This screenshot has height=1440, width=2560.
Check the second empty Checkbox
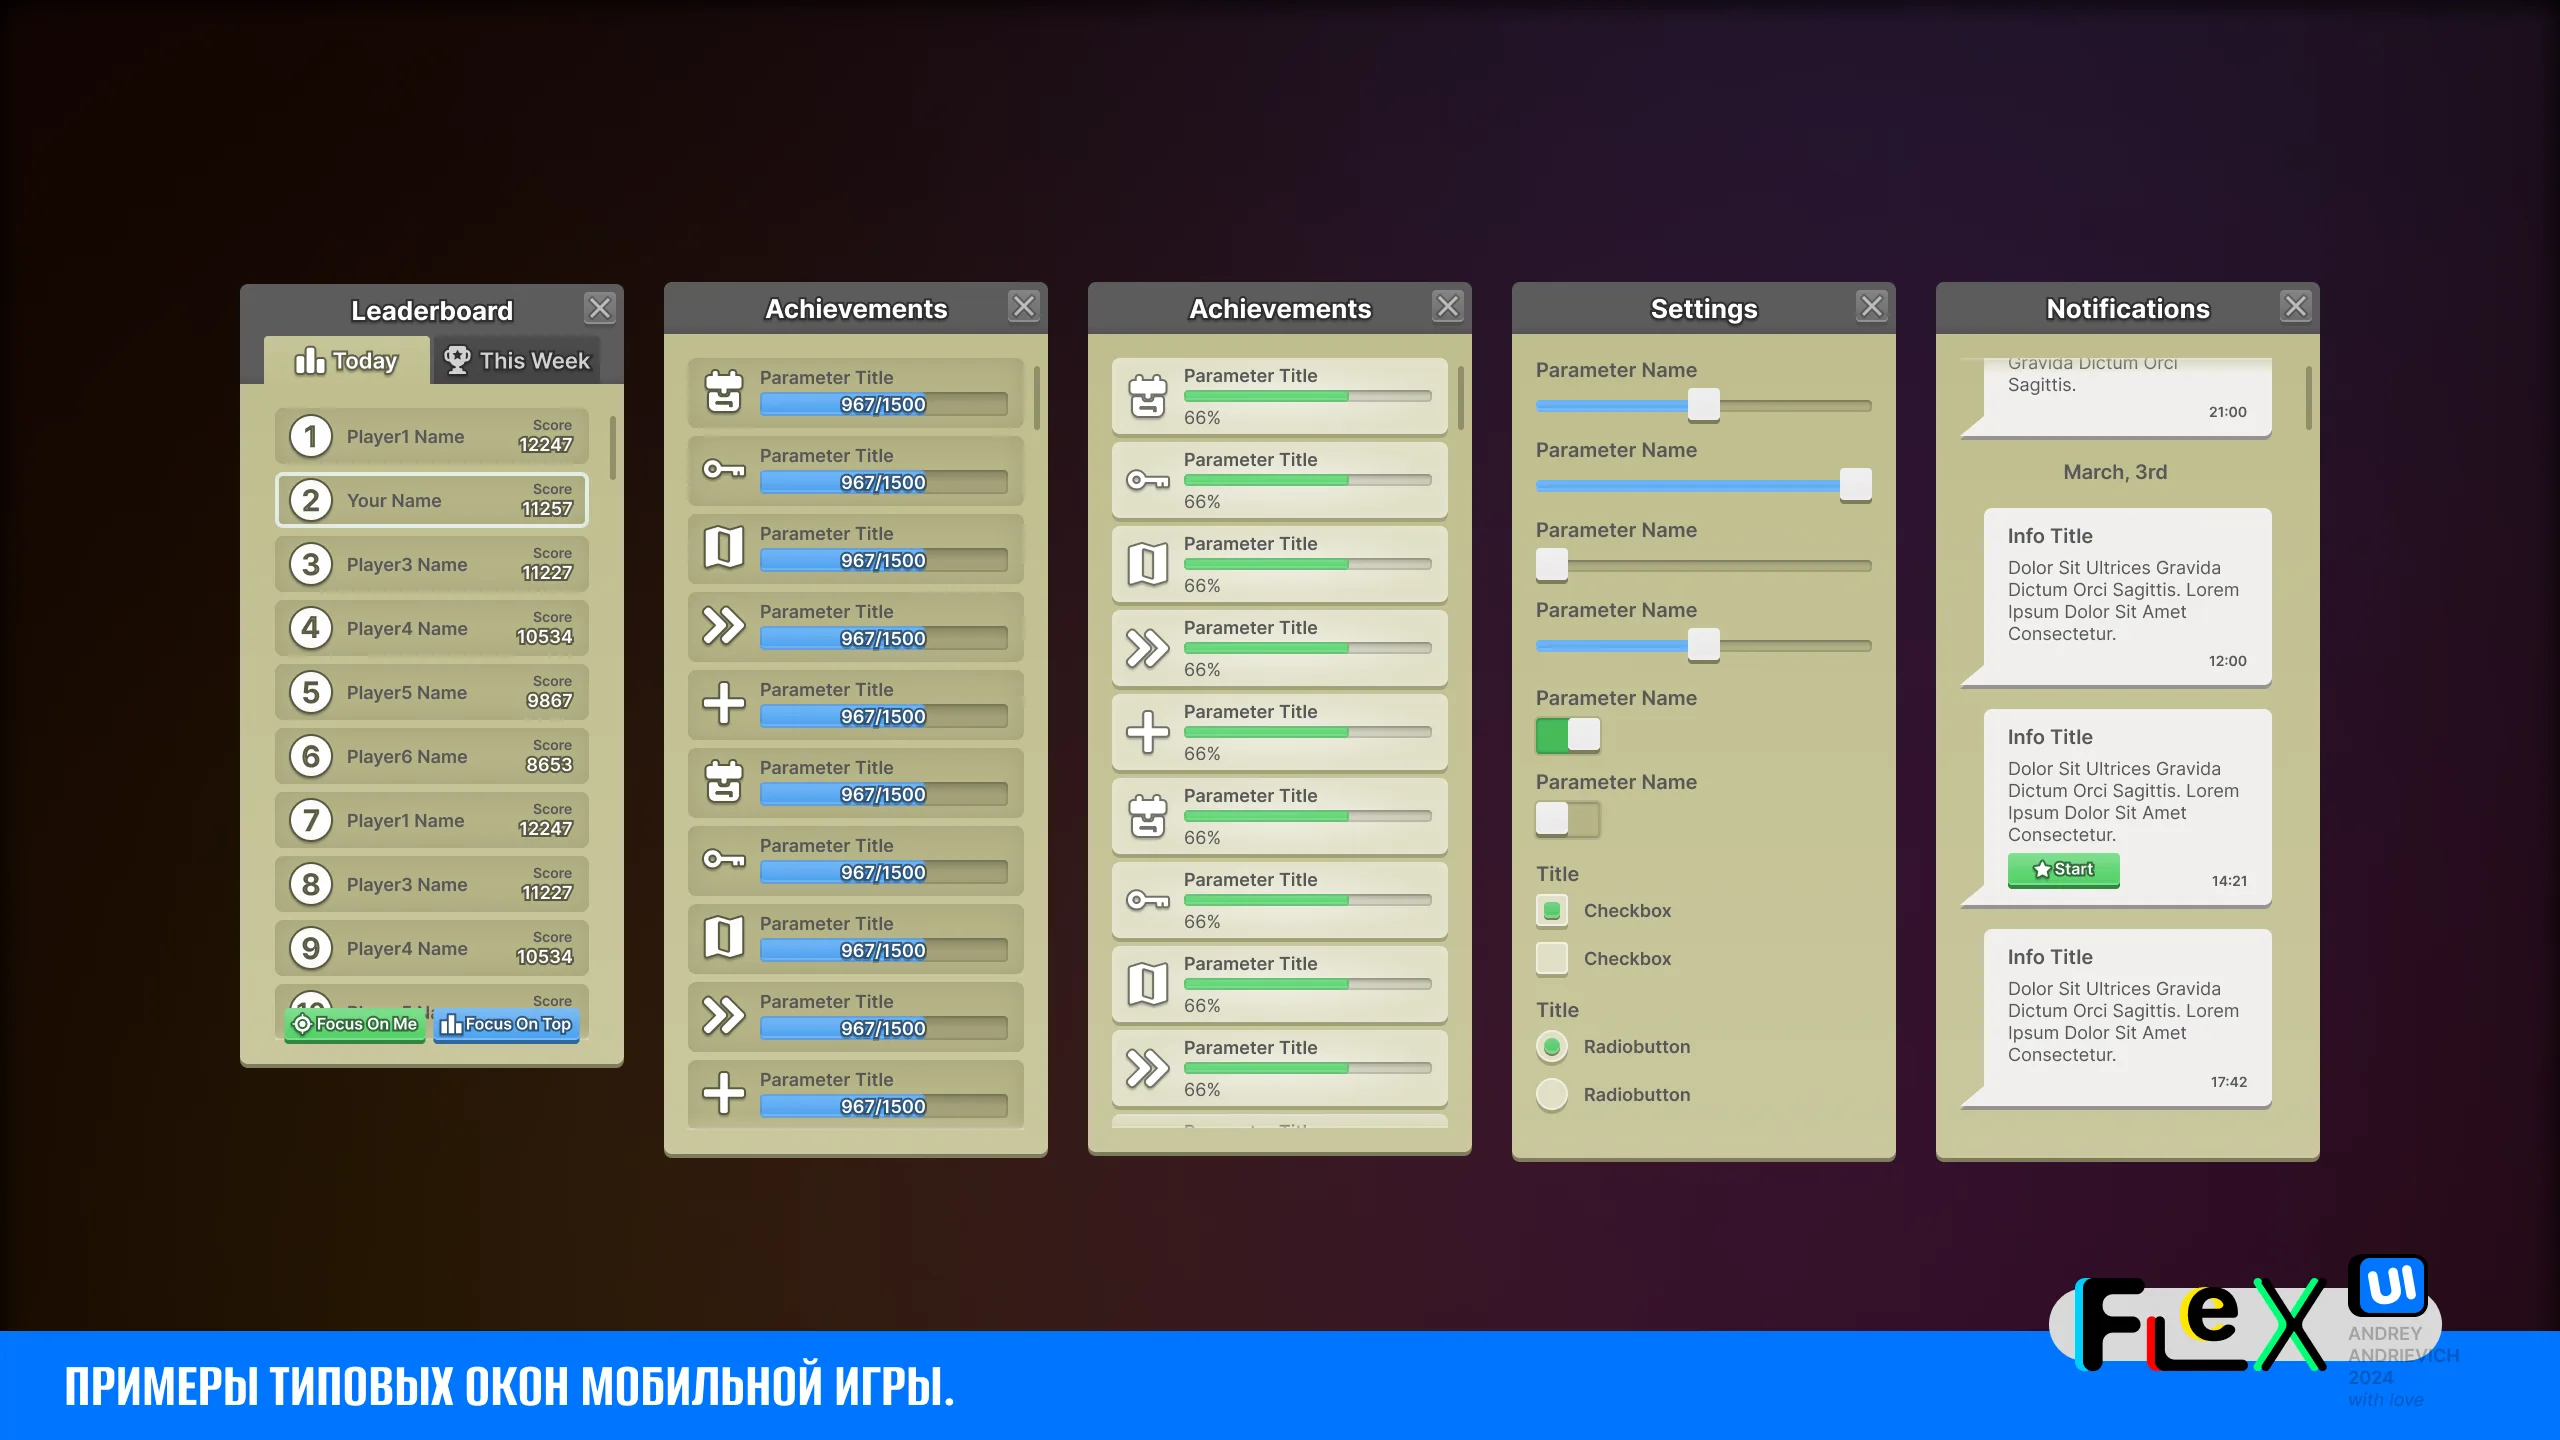click(1552, 959)
